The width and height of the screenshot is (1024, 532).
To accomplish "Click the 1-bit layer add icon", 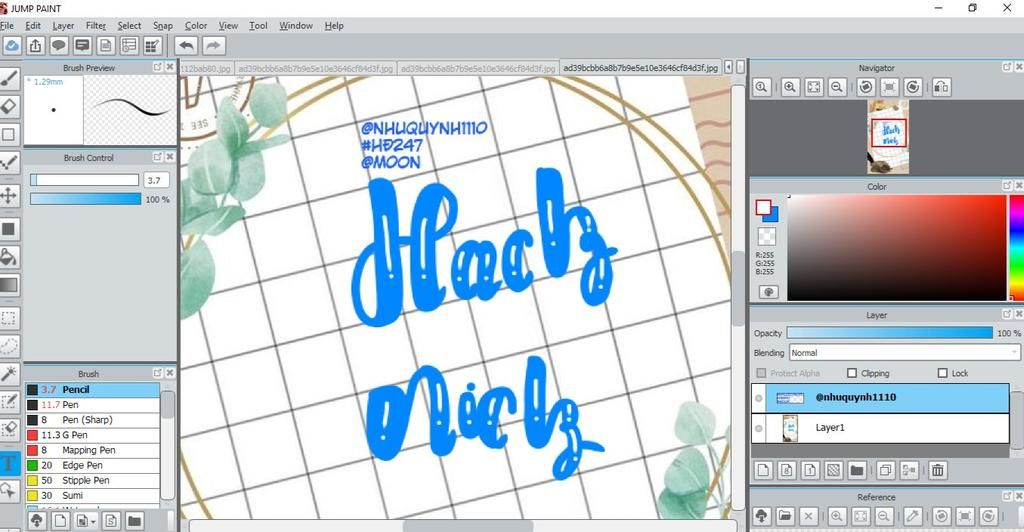I will [810, 470].
